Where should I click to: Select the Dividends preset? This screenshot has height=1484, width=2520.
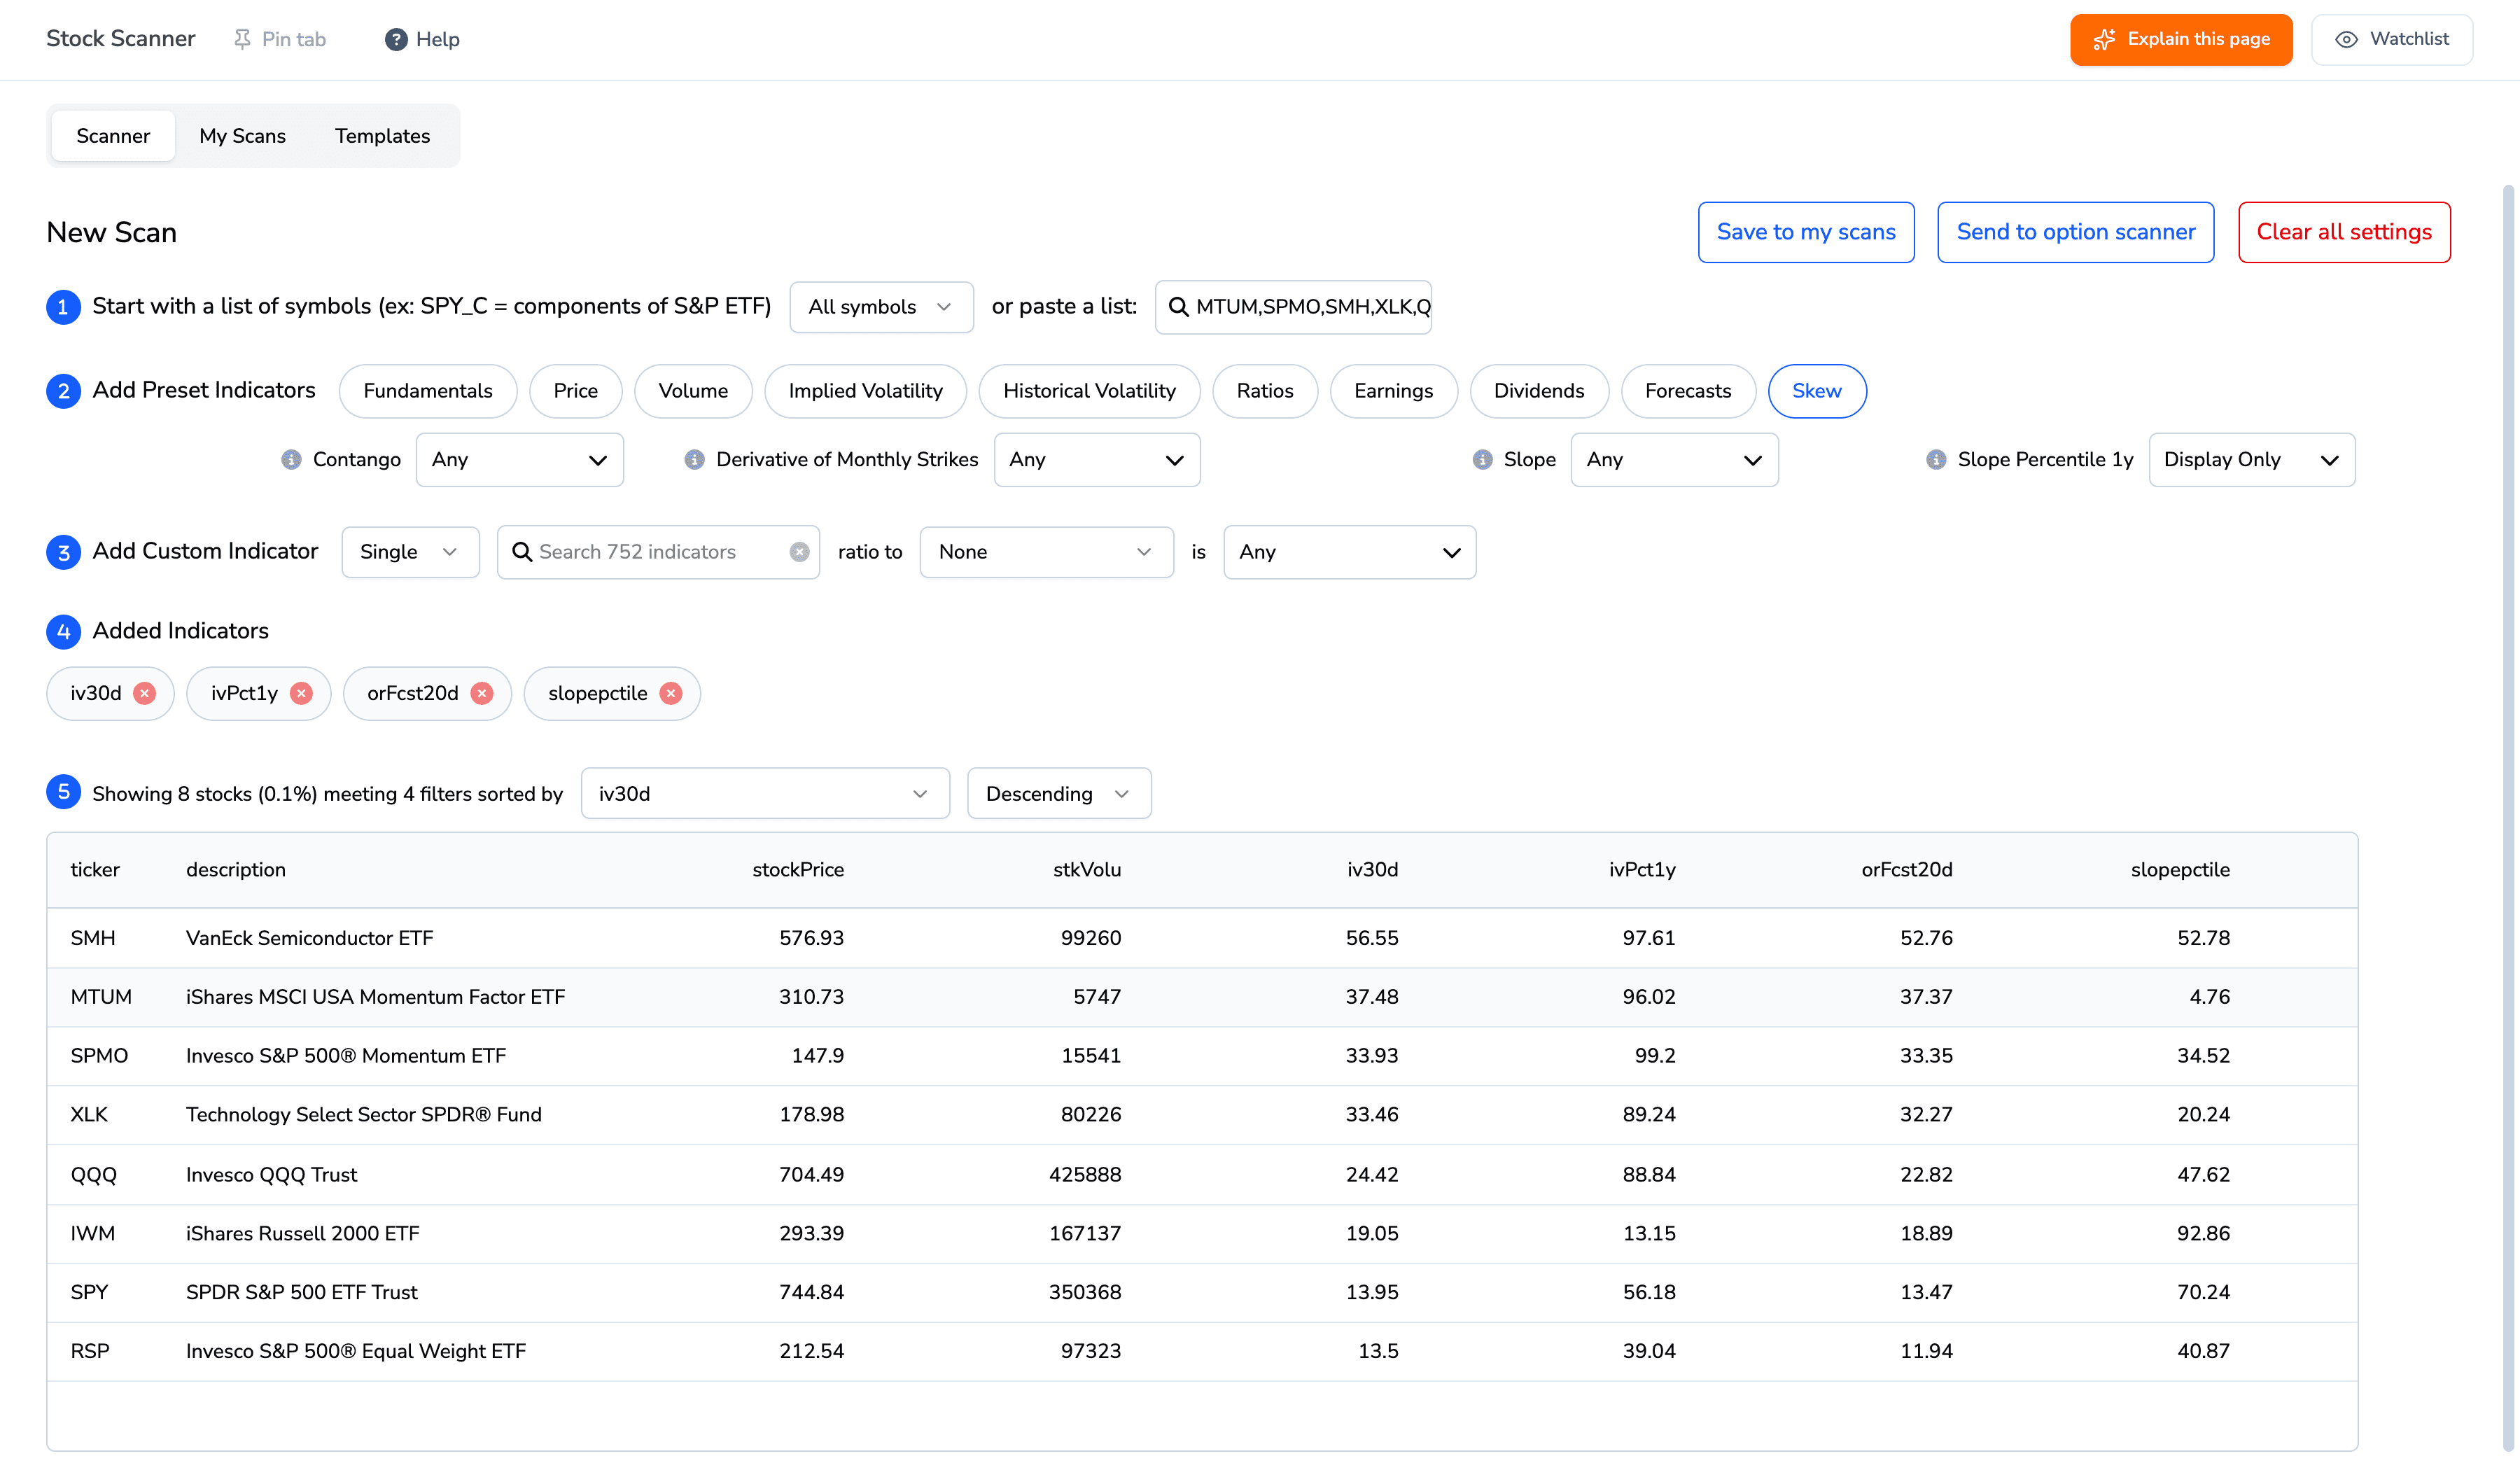(1539, 391)
